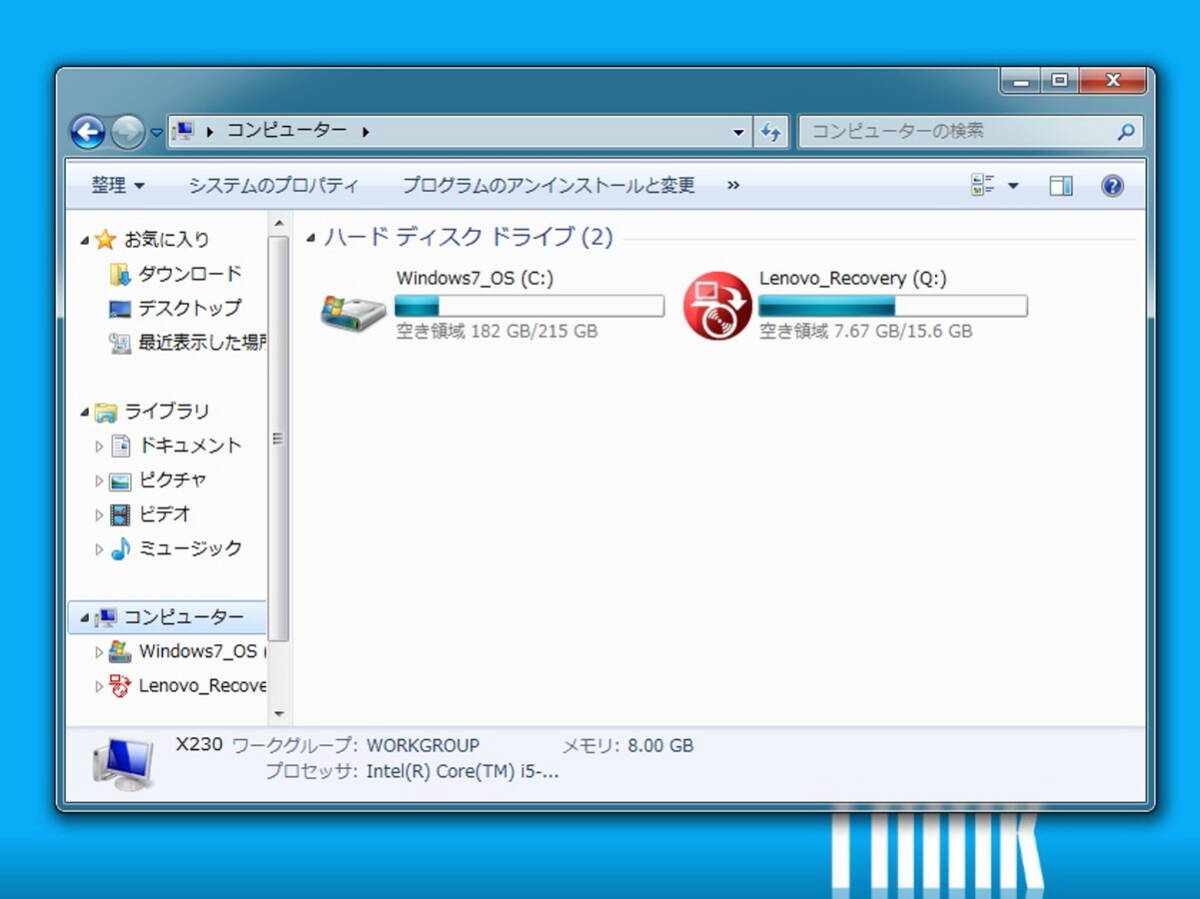Click the ビデオ film icon
Screen dimensions: 1200x899
pyautogui.click(x=120, y=515)
